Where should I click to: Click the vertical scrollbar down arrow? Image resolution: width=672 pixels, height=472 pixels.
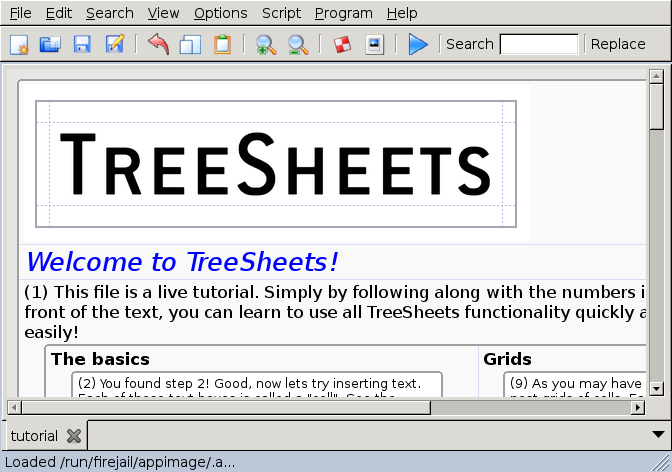pos(657,389)
